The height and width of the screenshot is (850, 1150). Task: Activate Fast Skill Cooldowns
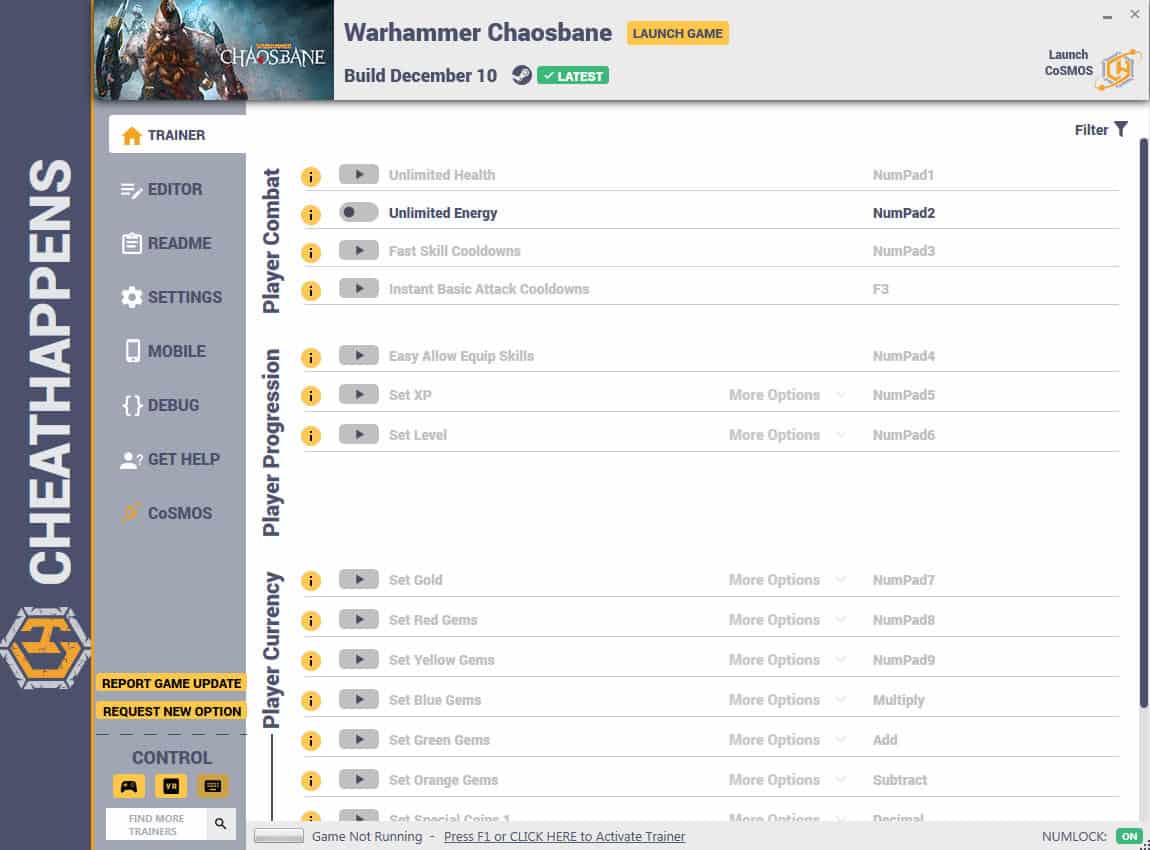click(359, 251)
